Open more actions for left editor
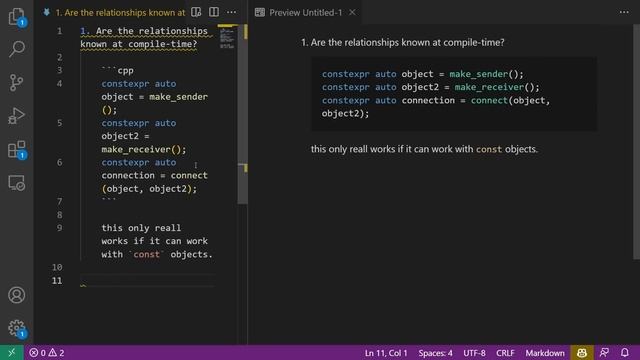The height and width of the screenshot is (360, 640). 231,12
